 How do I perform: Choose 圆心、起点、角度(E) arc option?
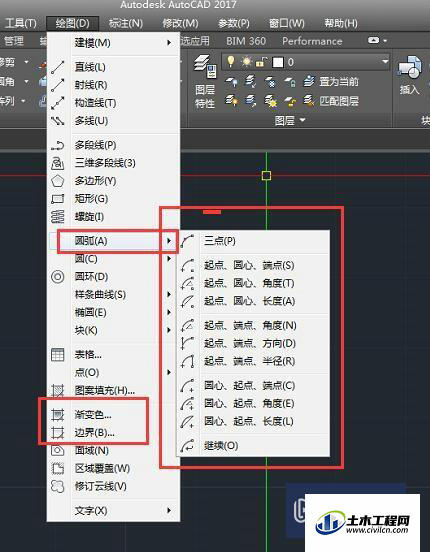coord(254,404)
